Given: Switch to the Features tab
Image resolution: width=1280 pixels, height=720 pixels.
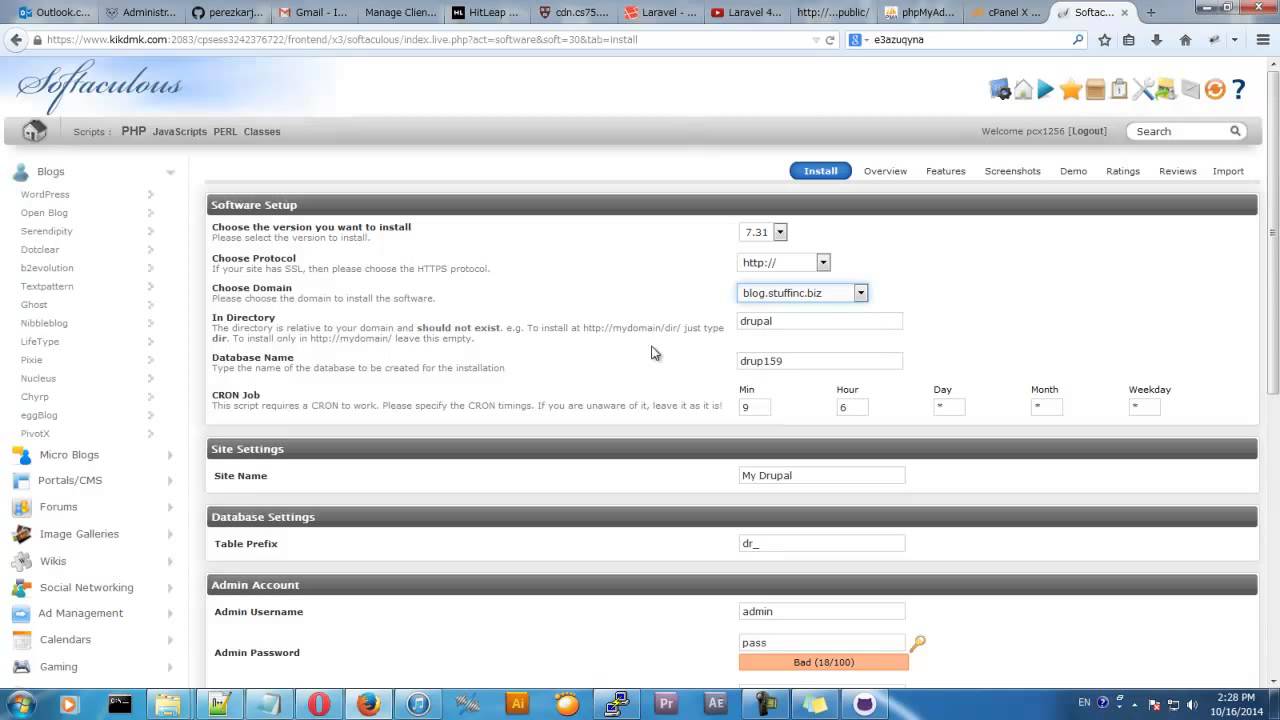Looking at the screenshot, I should 945,171.
